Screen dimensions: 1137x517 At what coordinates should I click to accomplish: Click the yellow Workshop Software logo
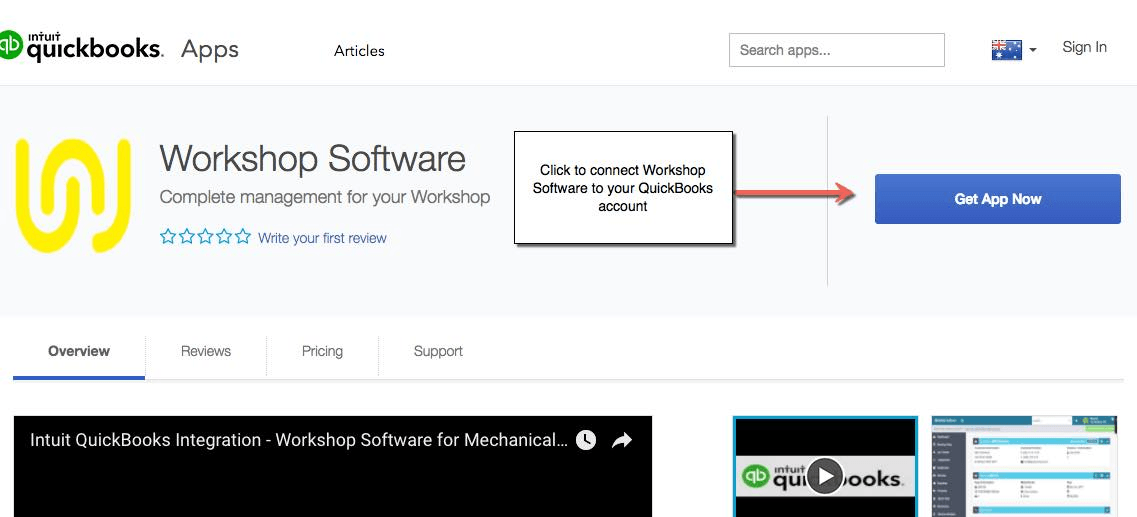pyautogui.click(x=73, y=195)
